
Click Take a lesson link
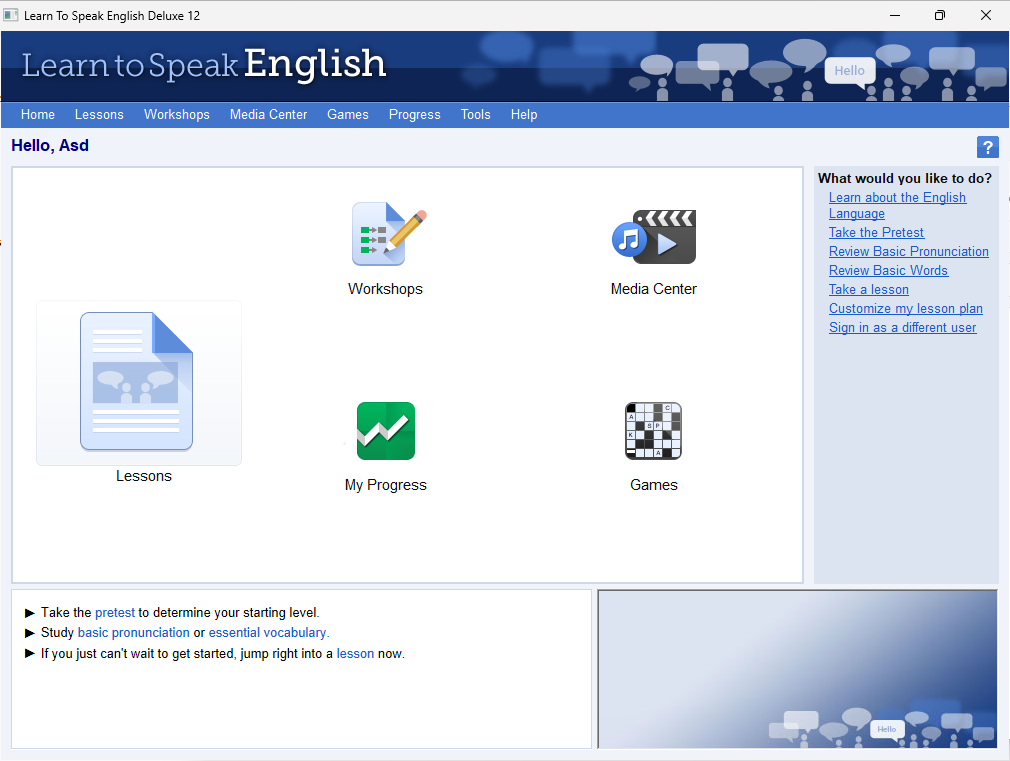tap(868, 289)
